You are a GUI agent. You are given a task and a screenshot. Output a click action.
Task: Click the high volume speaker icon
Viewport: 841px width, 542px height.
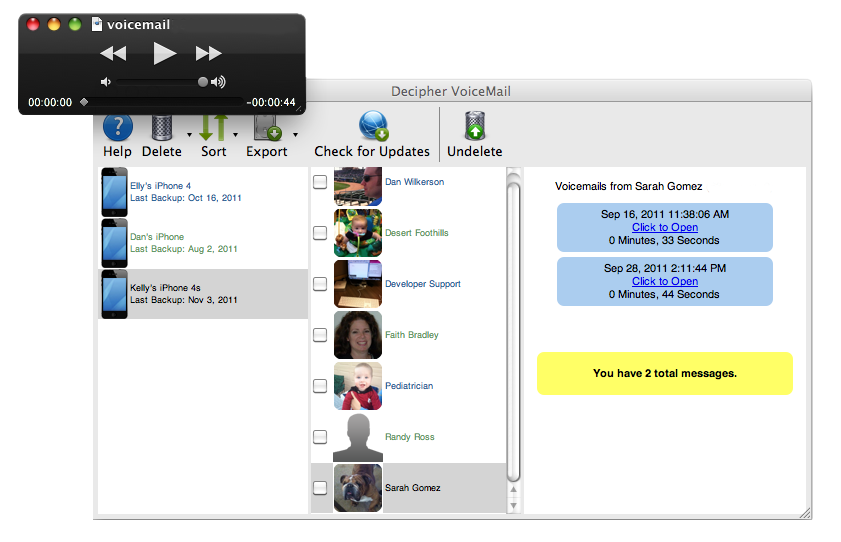(x=218, y=82)
